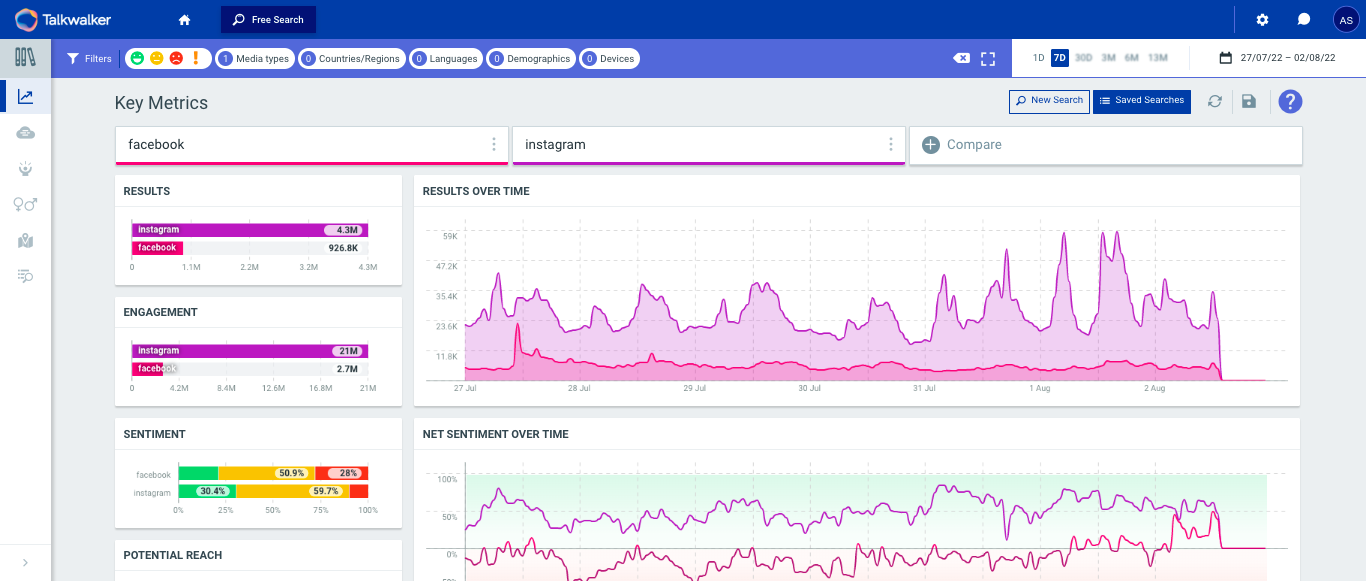Click the POTENTIAL REACH heading
This screenshot has height=581, width=1366.
tap(173, 556)
